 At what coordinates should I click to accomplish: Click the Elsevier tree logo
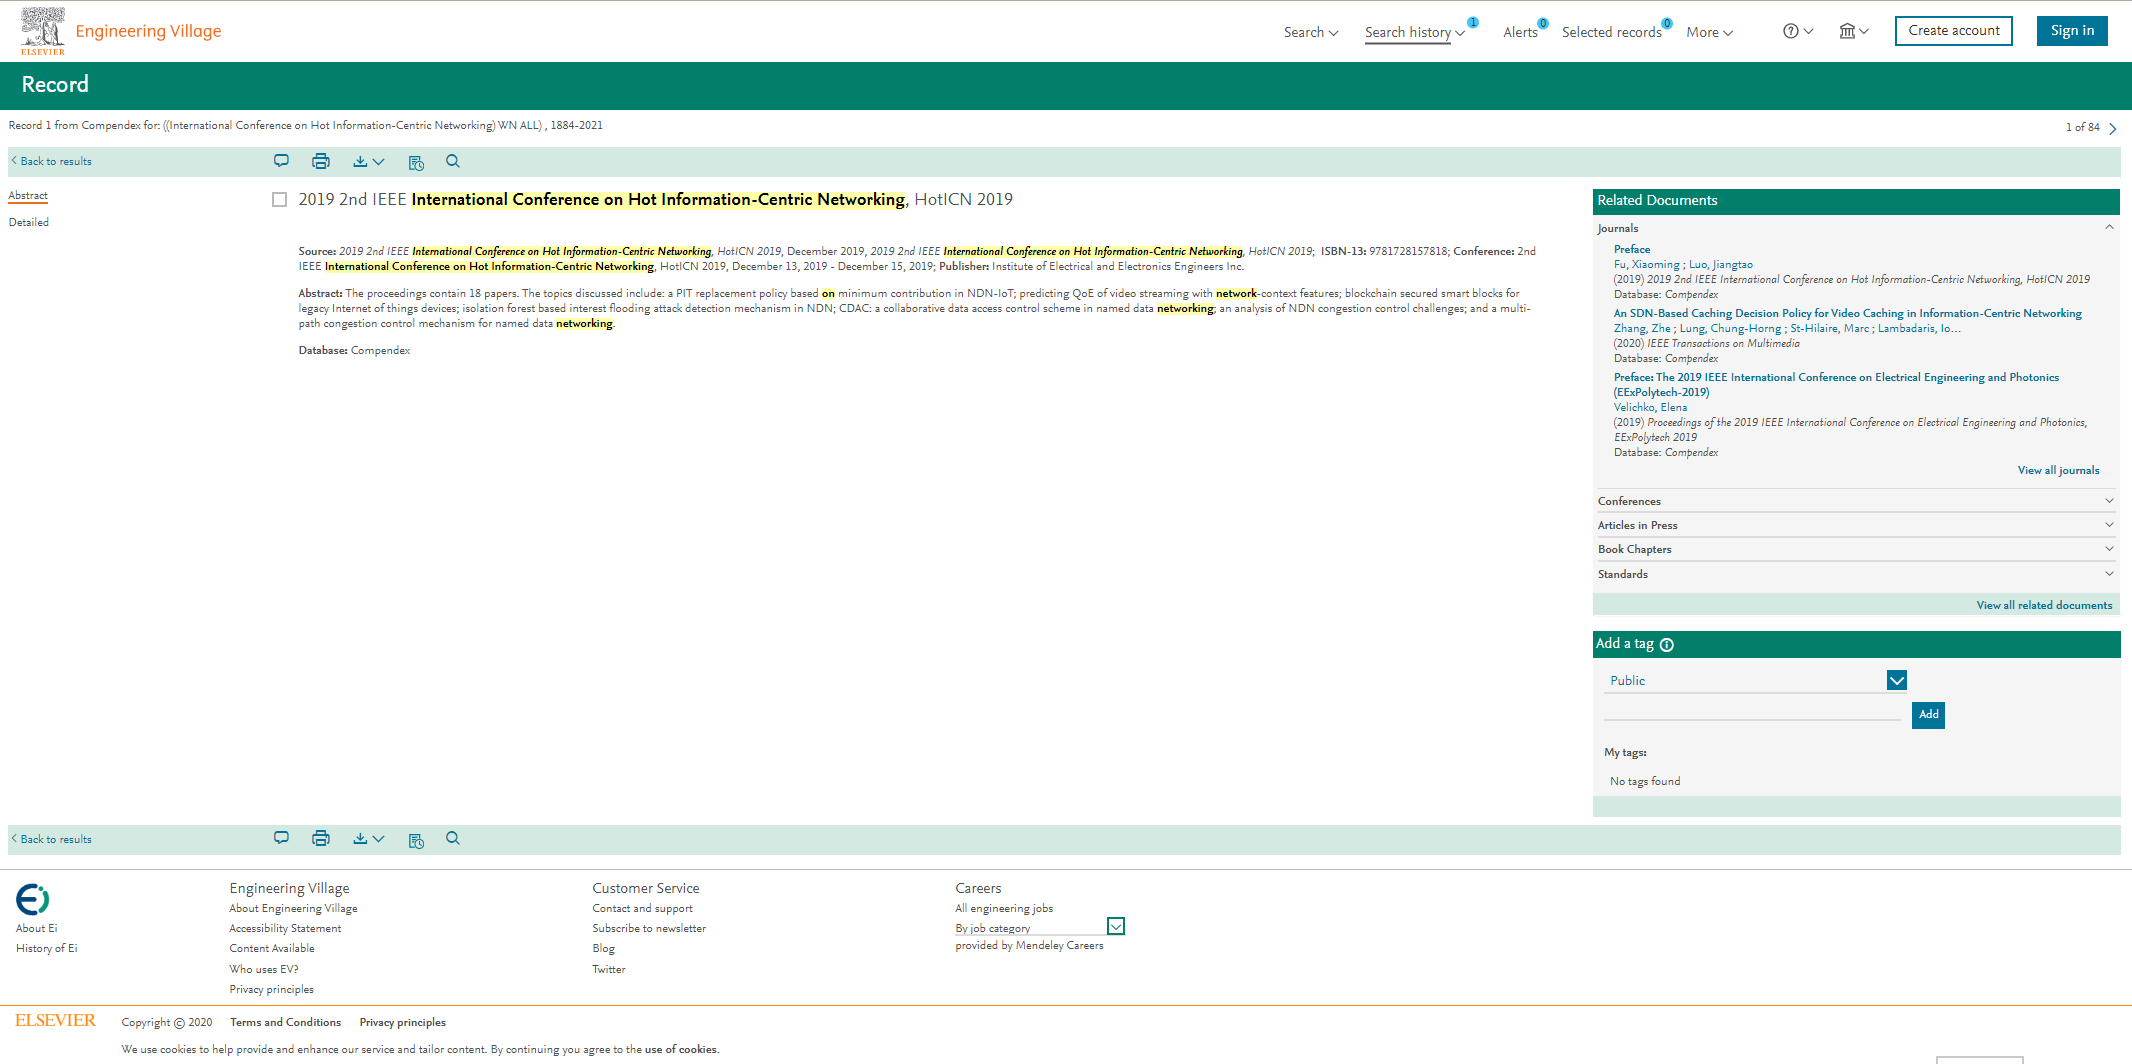[x=43, y=30]
